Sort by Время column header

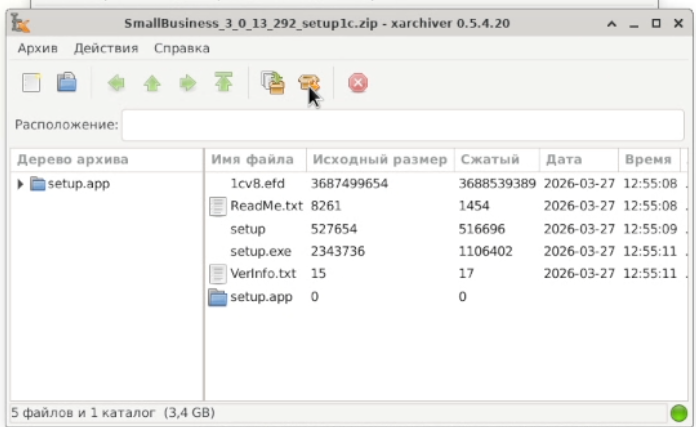click(x=649, y=160)
